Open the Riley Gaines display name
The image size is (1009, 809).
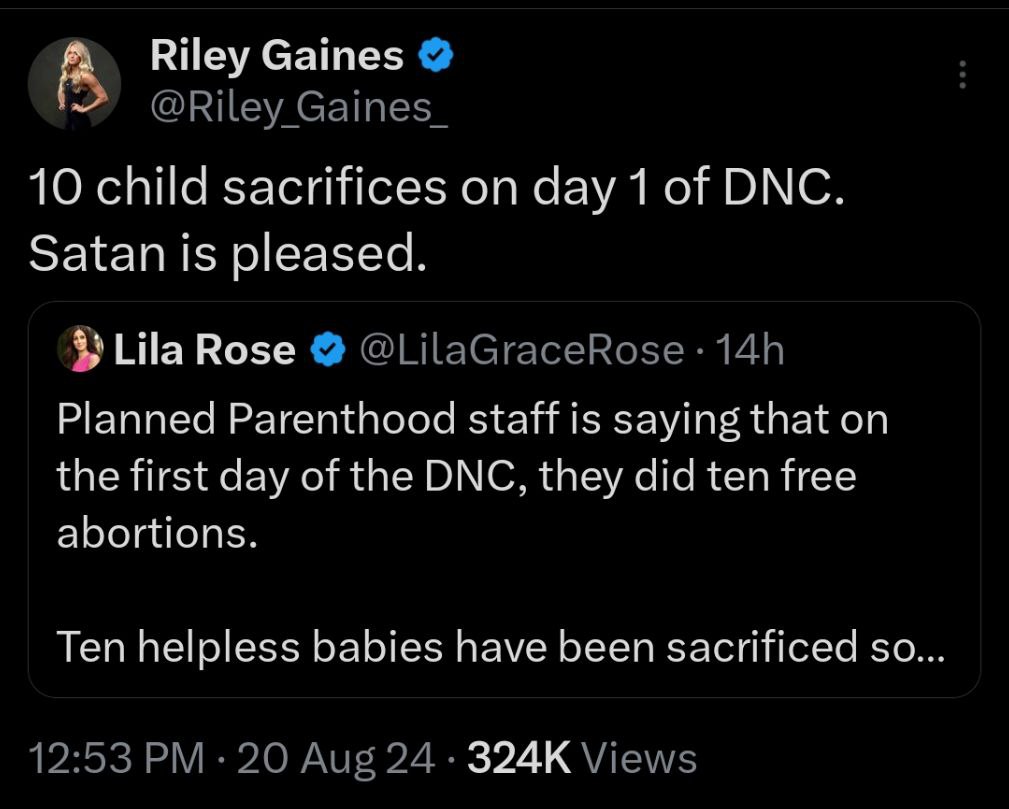click(277, 55)
